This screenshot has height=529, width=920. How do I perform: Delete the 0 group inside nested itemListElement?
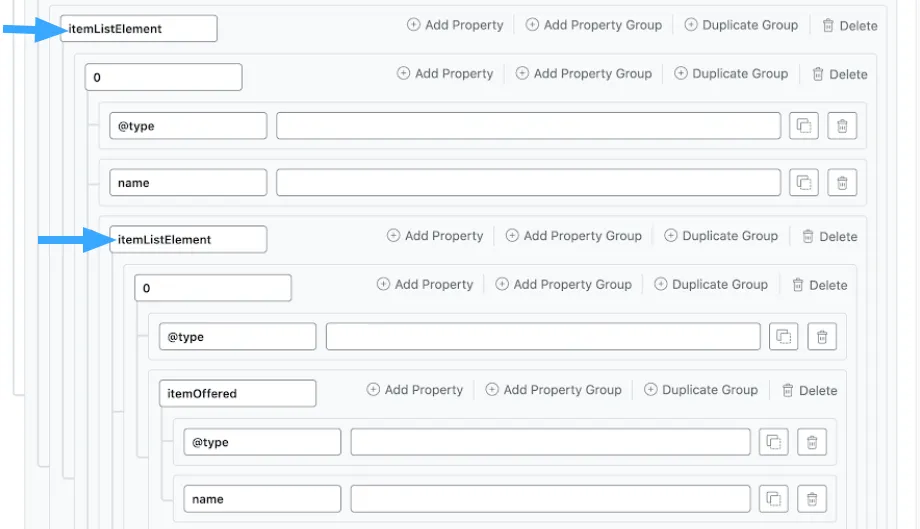820,285
